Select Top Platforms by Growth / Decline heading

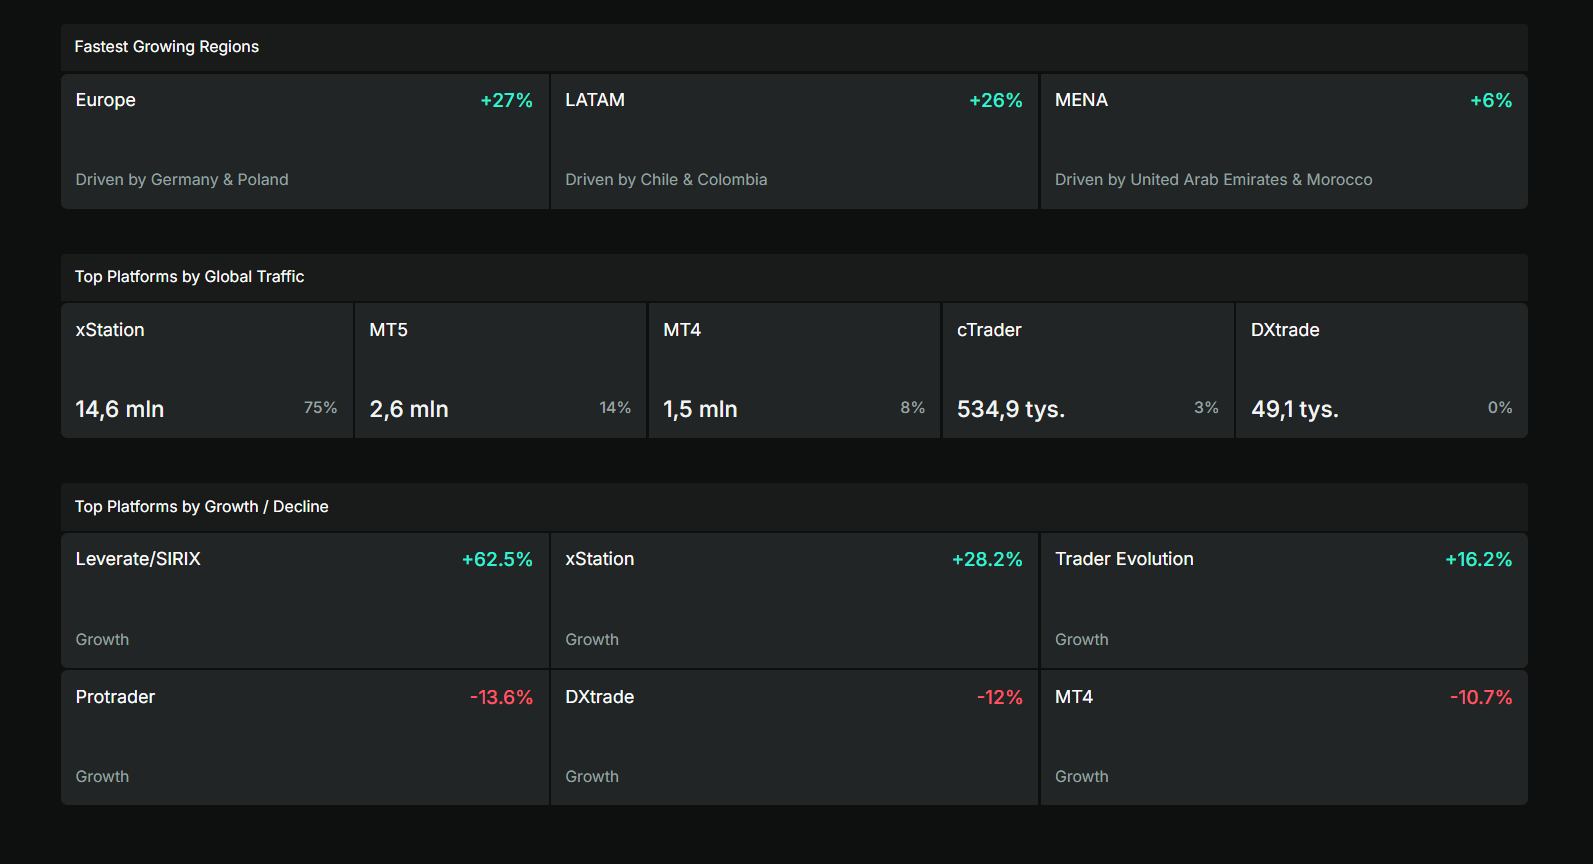(201, 507)
